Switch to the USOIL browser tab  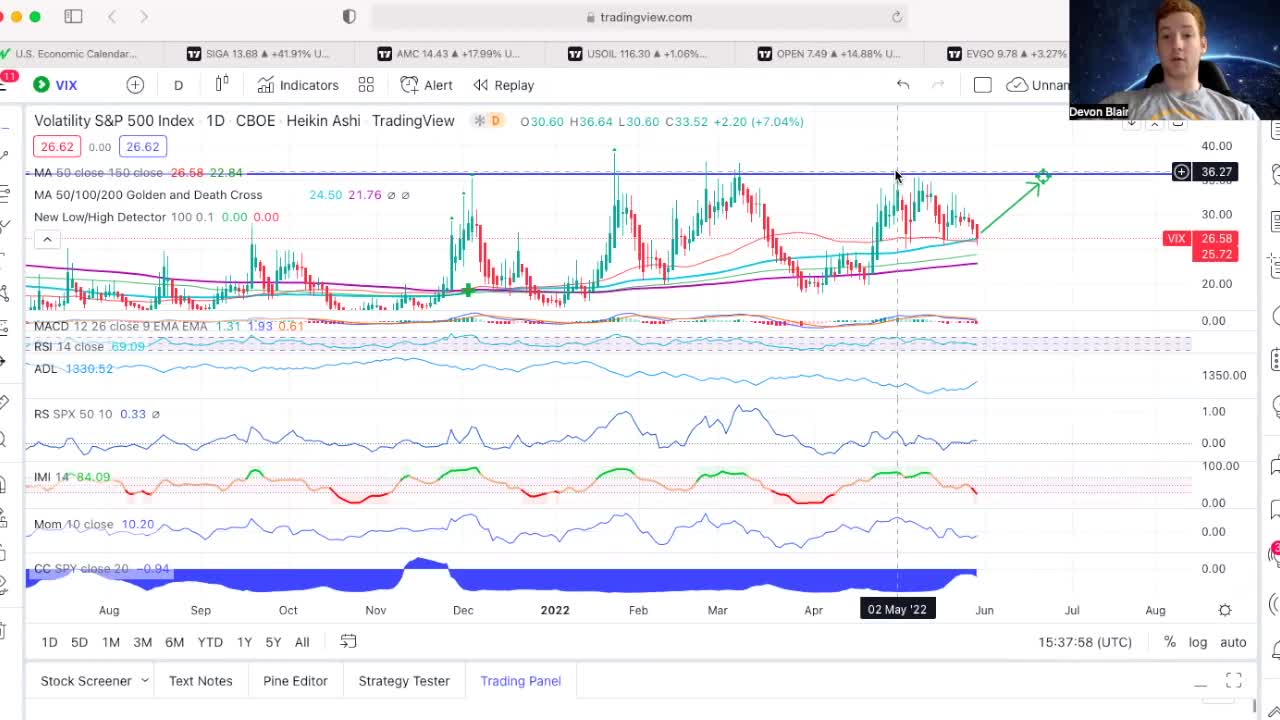point(637,54)
